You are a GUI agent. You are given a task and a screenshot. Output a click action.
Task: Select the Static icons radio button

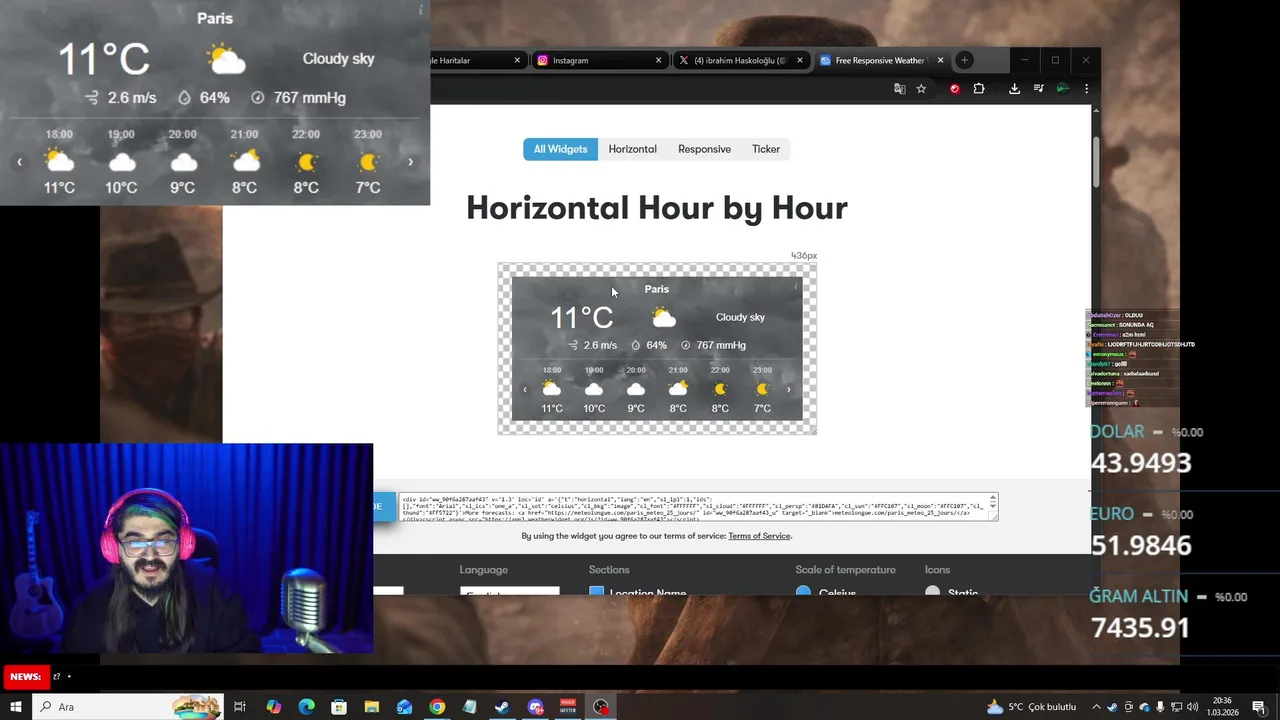[x=933, y=591]
